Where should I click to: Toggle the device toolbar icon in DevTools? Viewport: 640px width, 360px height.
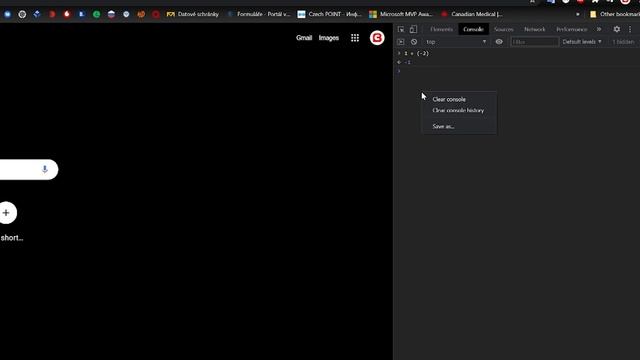[413, 29]
